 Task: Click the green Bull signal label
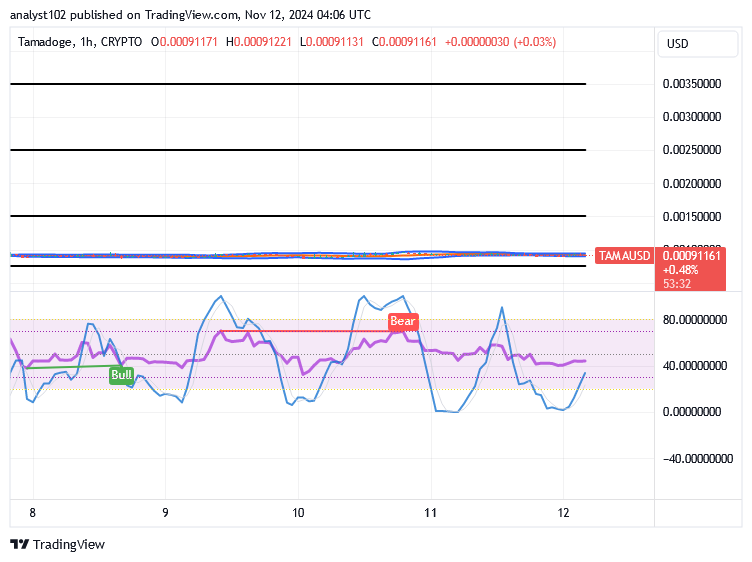(x=121, y=375)
